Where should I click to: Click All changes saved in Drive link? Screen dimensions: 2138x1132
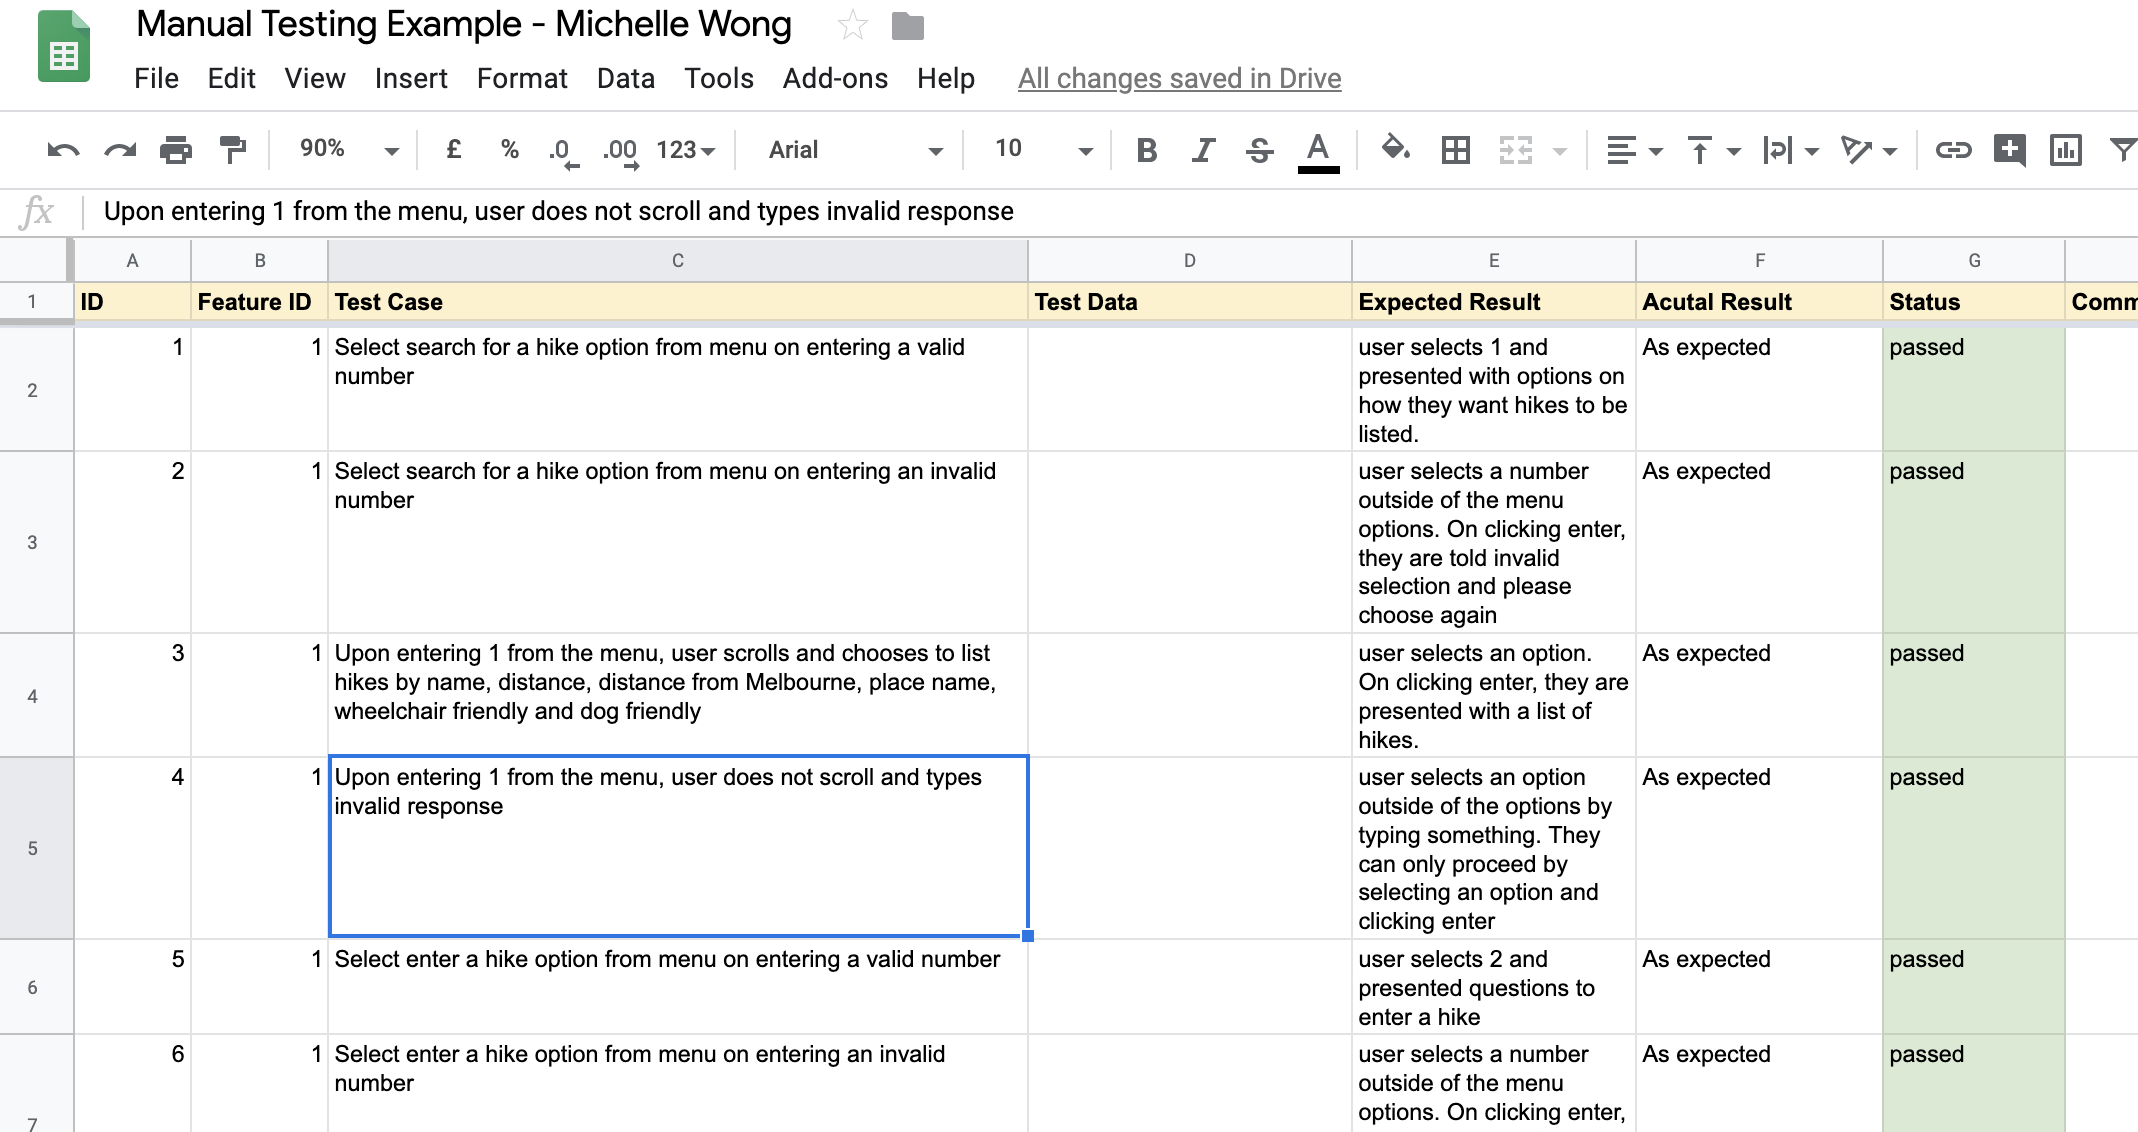coord(1179,78)
